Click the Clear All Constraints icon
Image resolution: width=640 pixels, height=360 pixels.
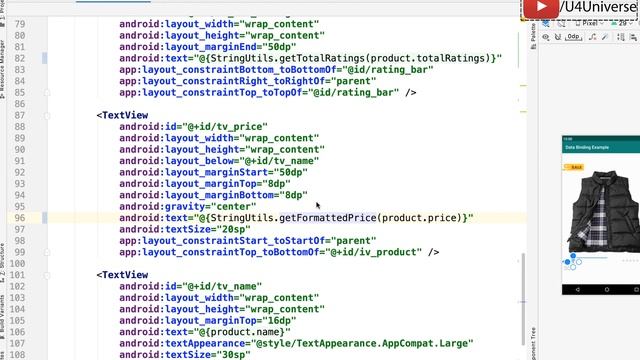click(593, 37)
